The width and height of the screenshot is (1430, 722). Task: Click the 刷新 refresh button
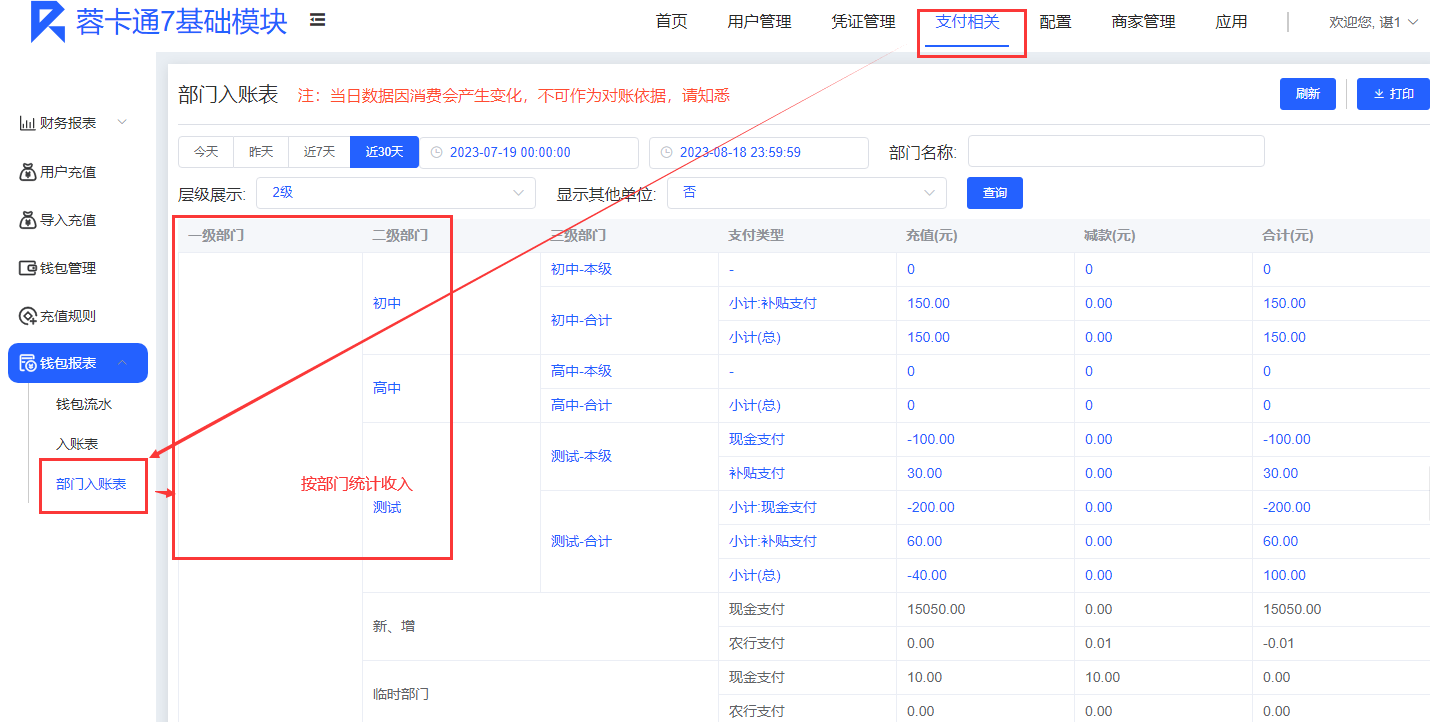tap(1307, 94)
